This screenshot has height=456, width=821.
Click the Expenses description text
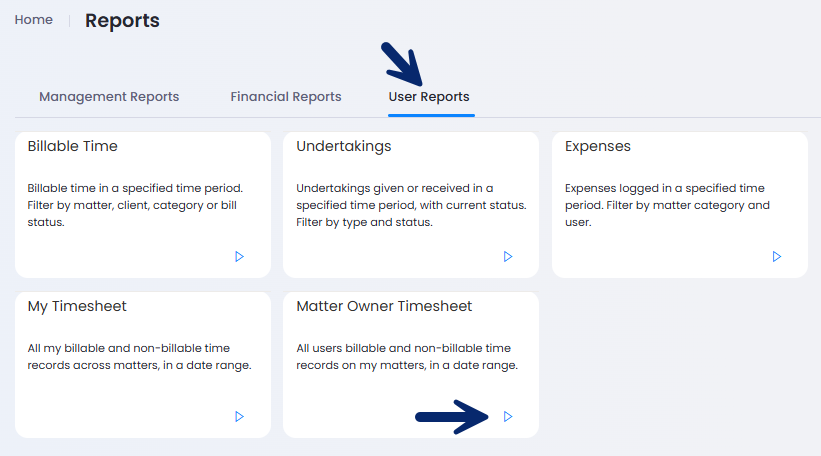(x=667, y=205)
